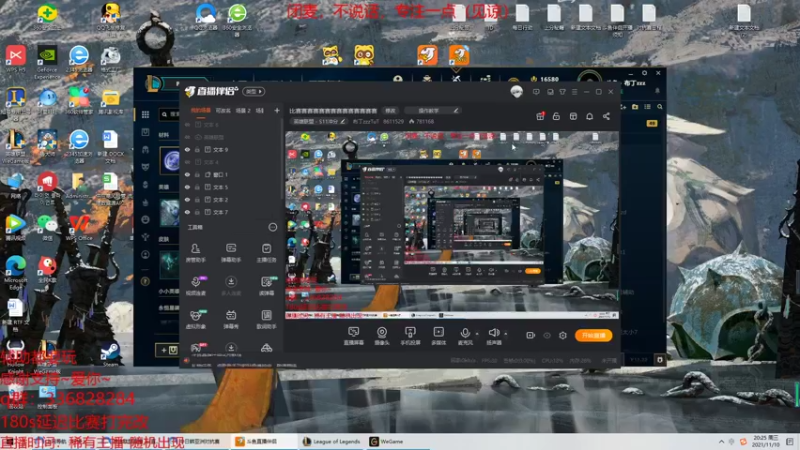This screenshot has height=450, width=800.
Task: Click the pencil icon beside 操作教学
Action: point(456,111)
